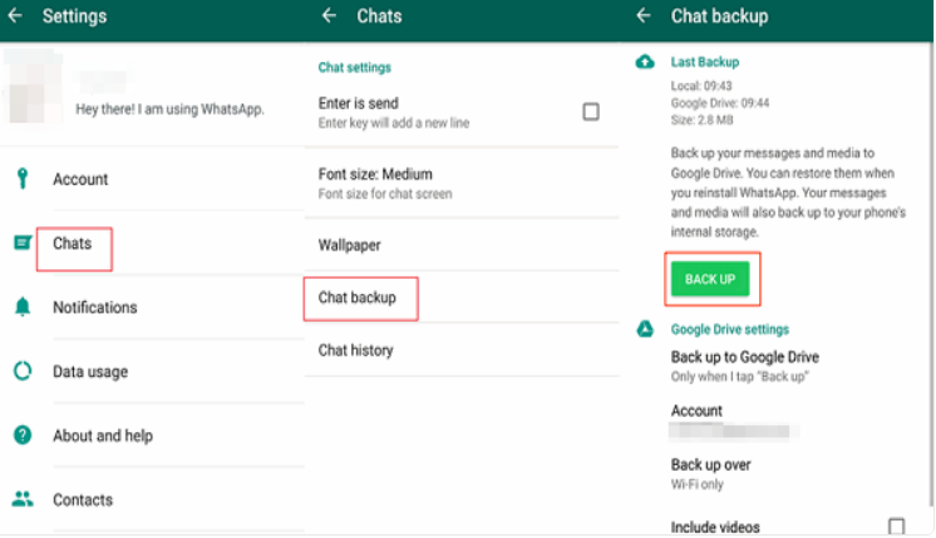936x538 pixels.
Task: Click the data usage circle icon
Action: pos(22,371)
